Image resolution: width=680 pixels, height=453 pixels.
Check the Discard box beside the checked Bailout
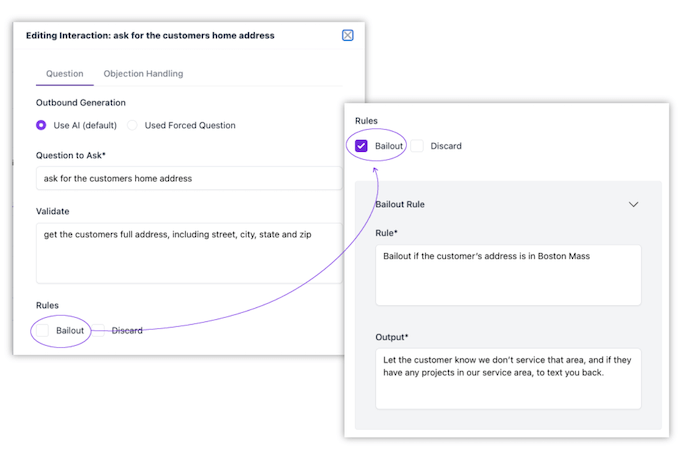tap(418, 146)
